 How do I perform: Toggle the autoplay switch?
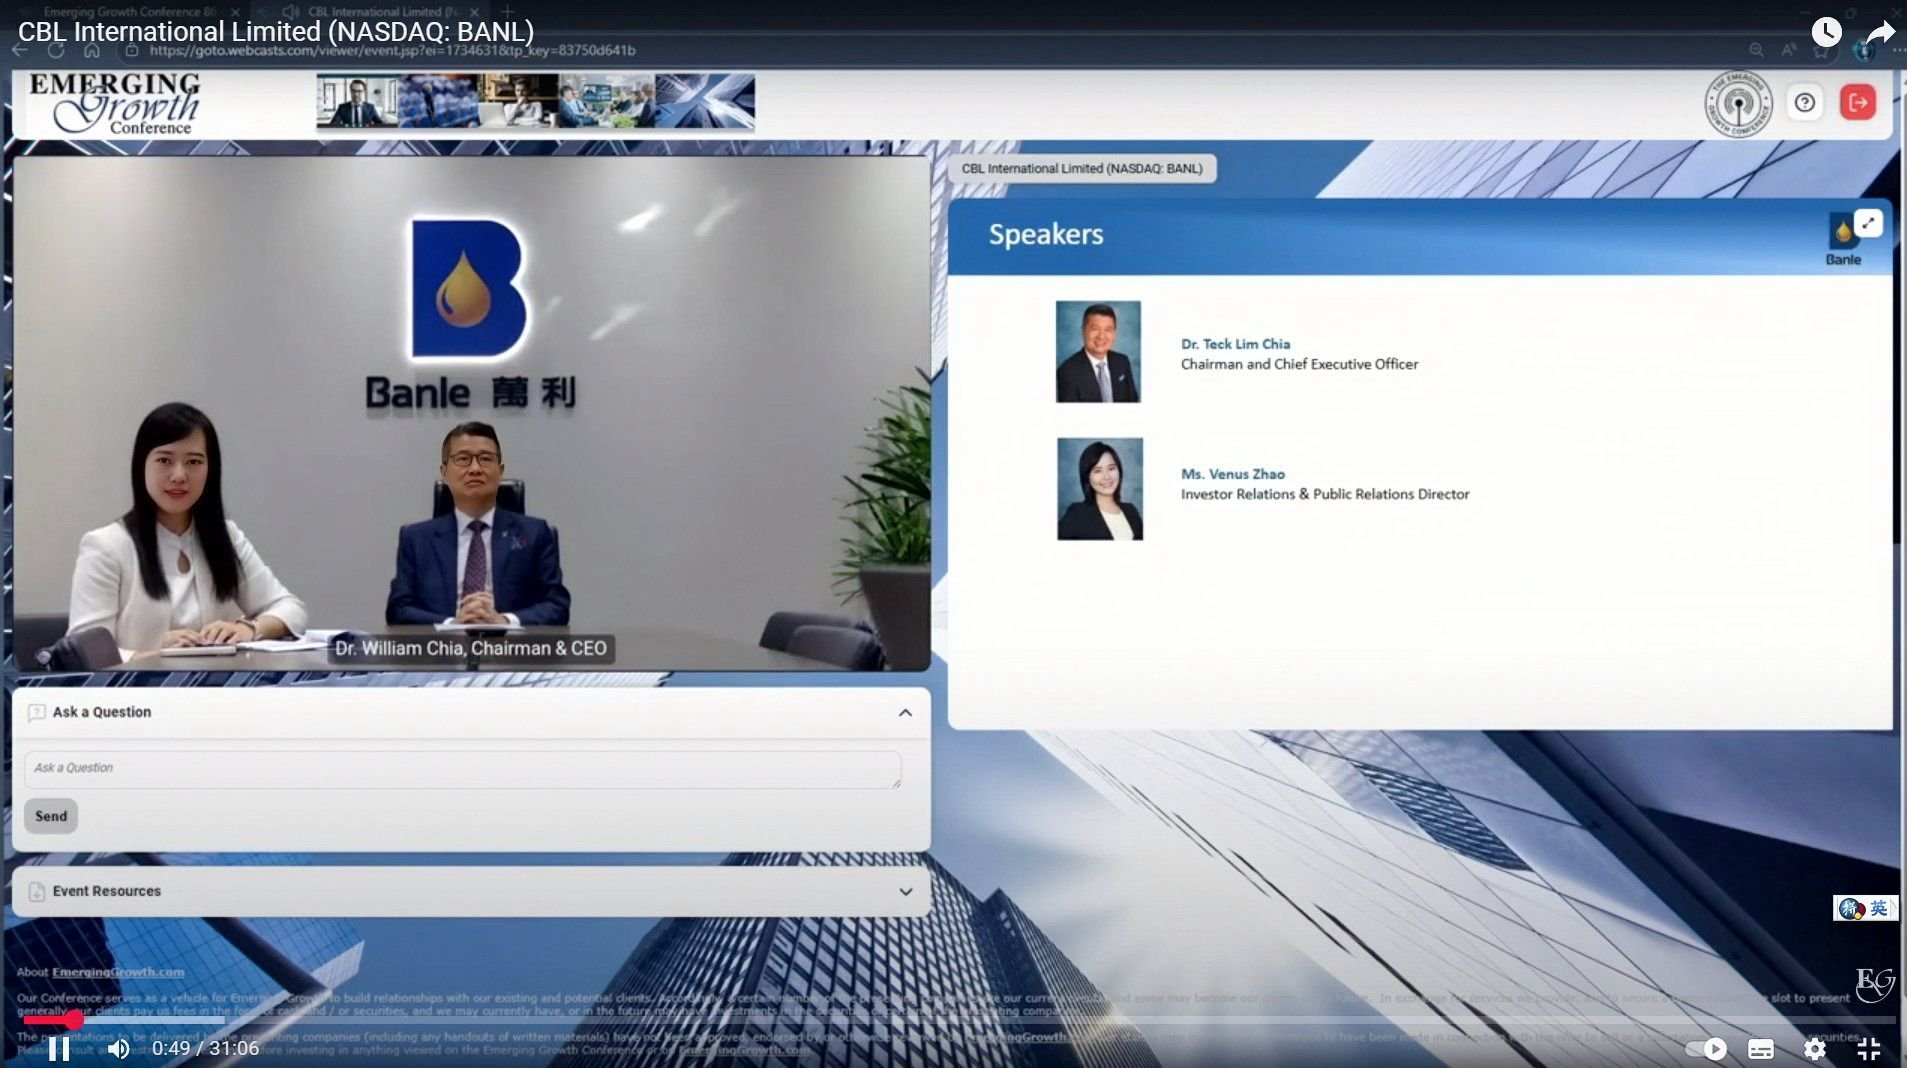point(1706,1048)
